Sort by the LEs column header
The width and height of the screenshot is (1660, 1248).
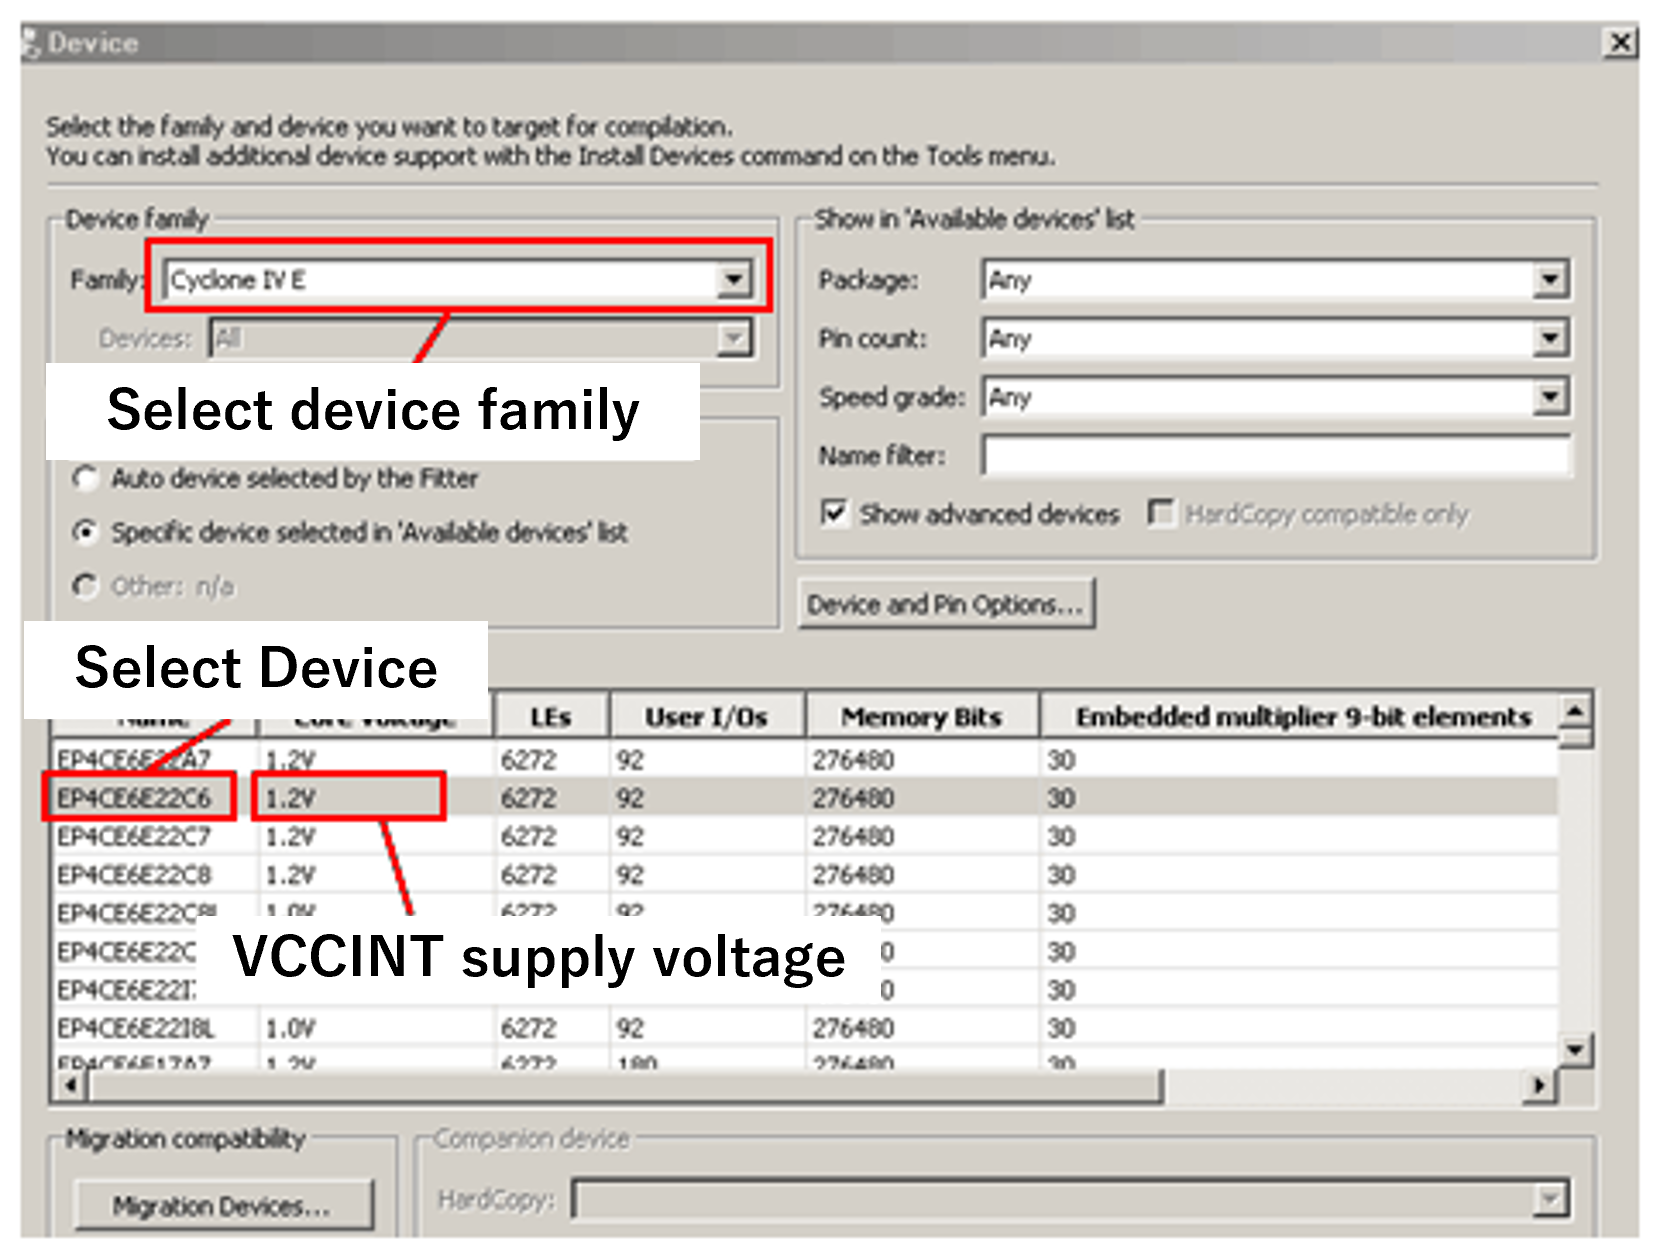(550, 718)
